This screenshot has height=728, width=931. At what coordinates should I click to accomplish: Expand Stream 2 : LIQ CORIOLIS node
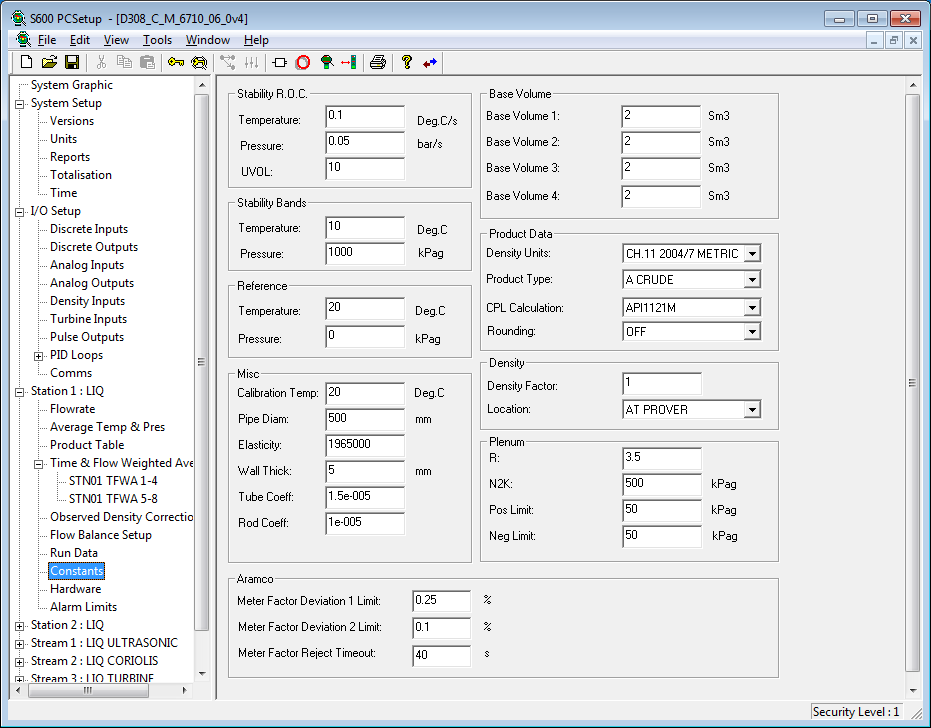click(20, 662)
